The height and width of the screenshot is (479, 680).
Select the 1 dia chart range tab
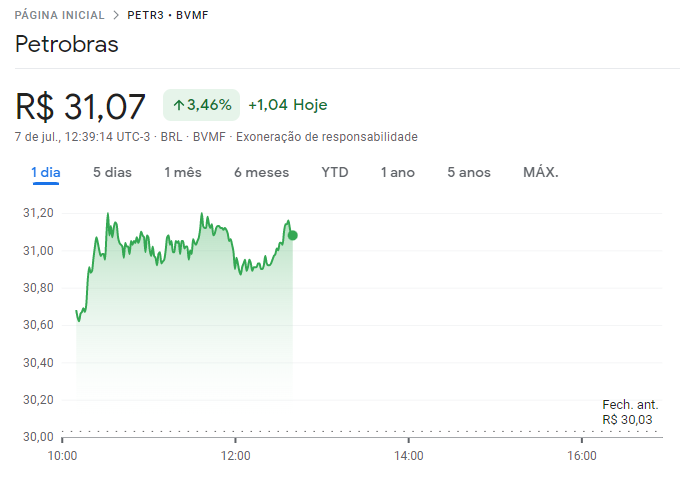pyautogui.click(x=46, y=172)
